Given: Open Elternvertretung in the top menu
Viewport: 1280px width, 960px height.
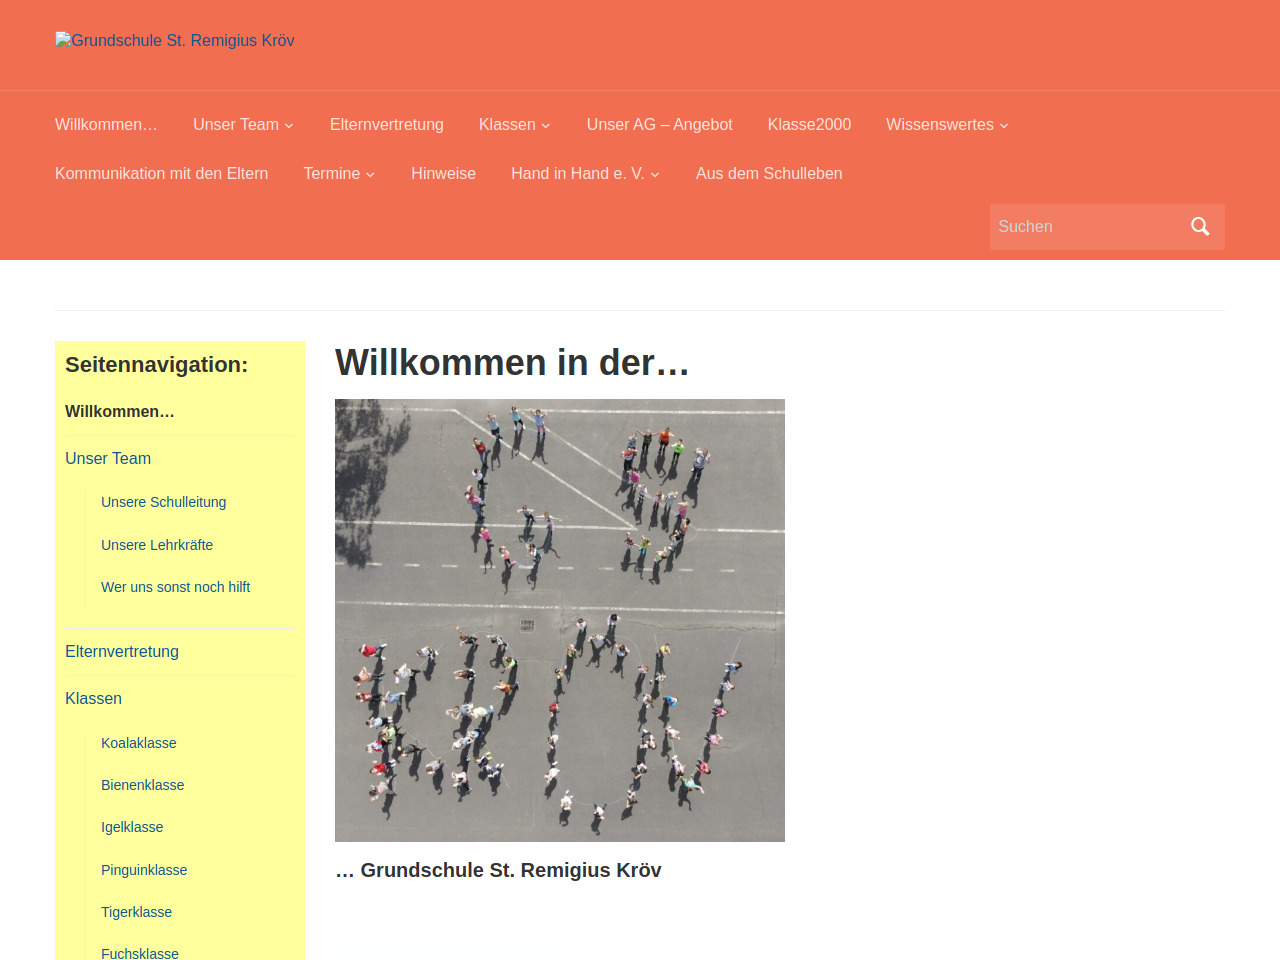Looking at the screenshot, I should click(386, 125).
